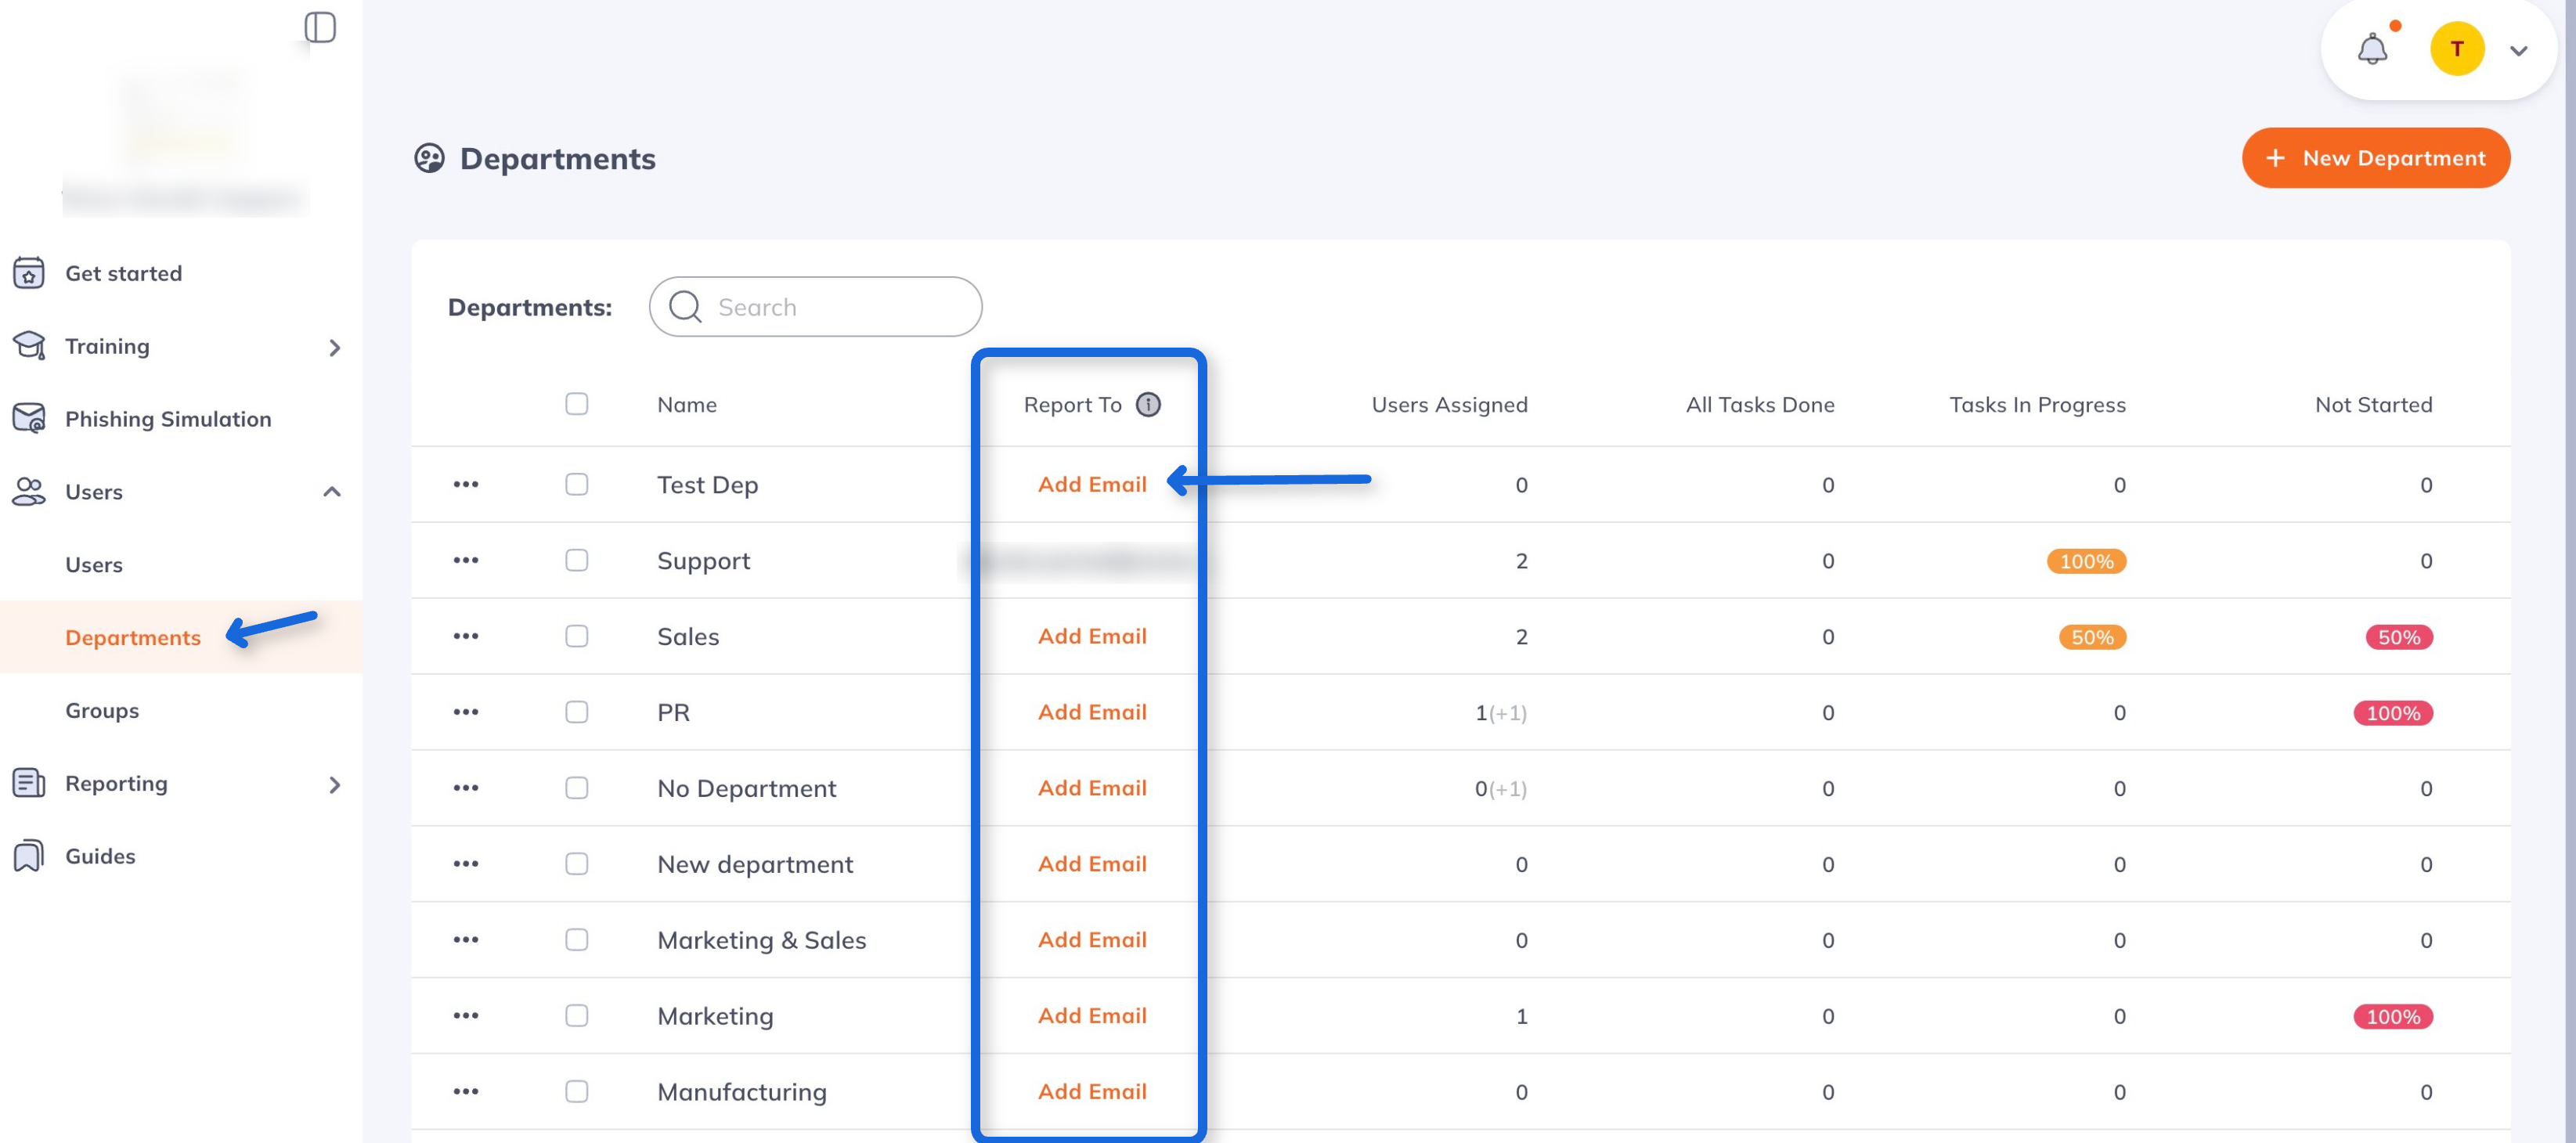
Task: Click the notification bell icon
Action: pyautogui.click(x=2372, y=49)
